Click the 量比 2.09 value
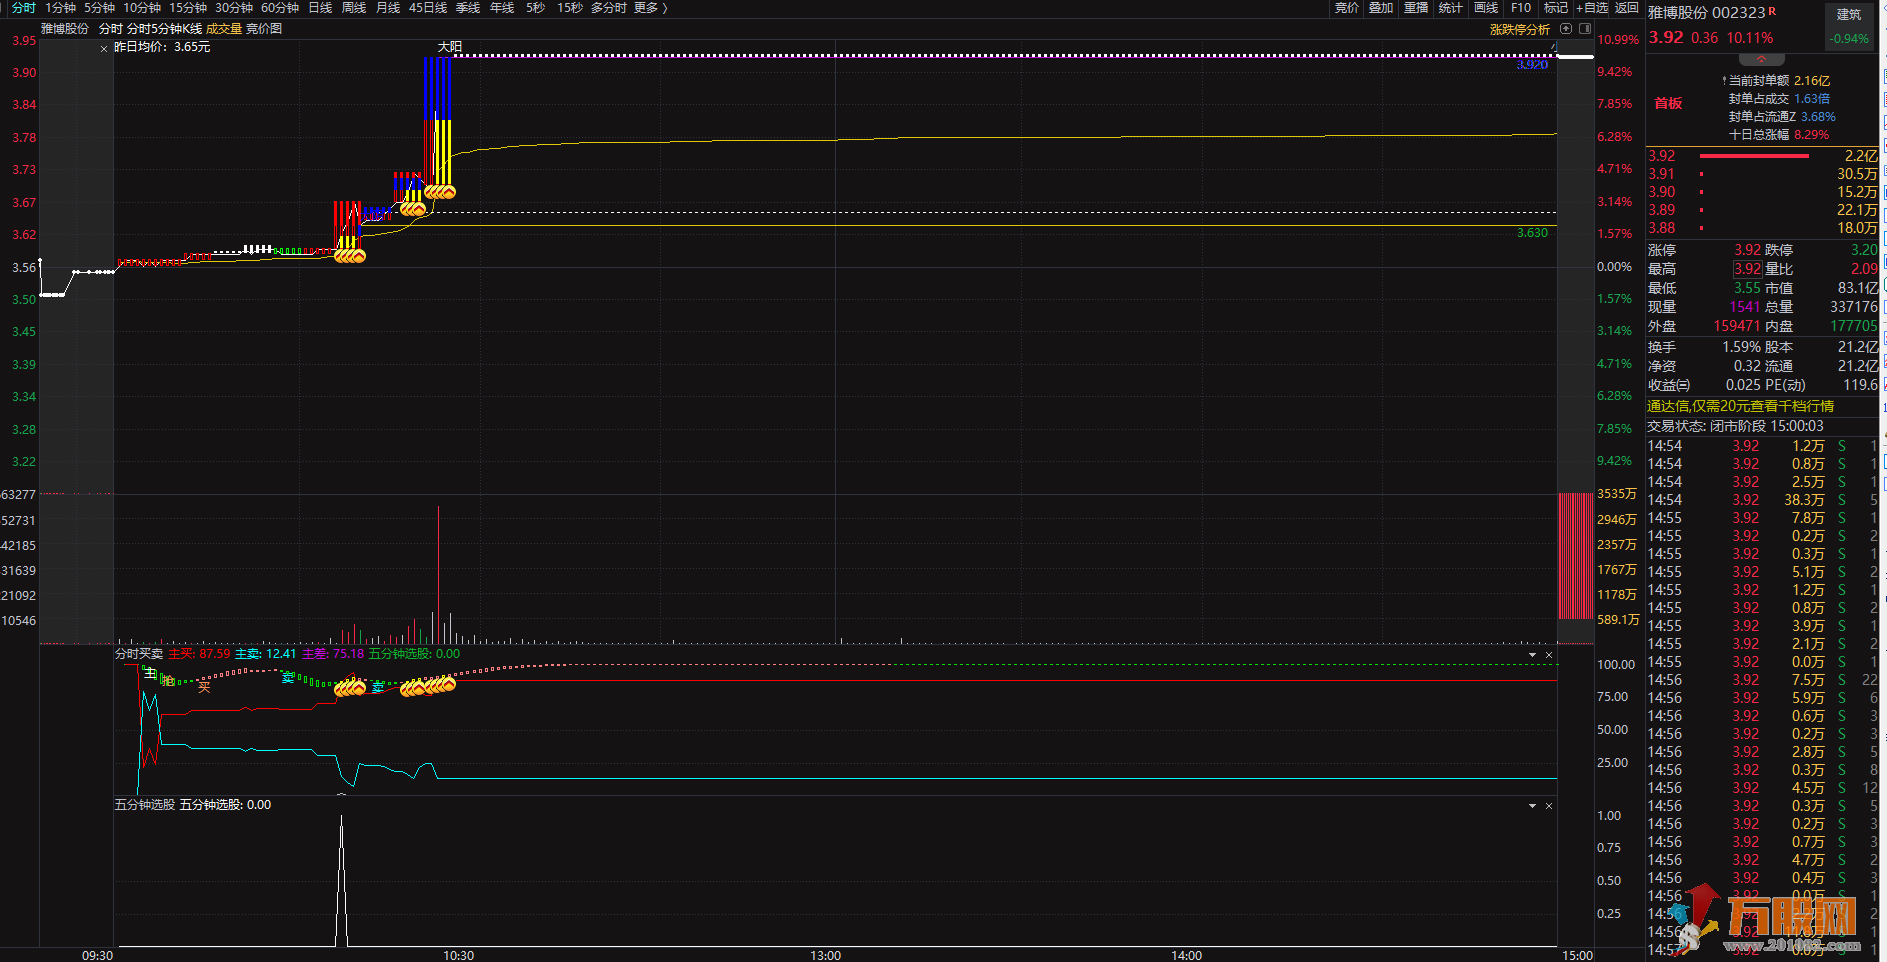 tap(1864, 269)
